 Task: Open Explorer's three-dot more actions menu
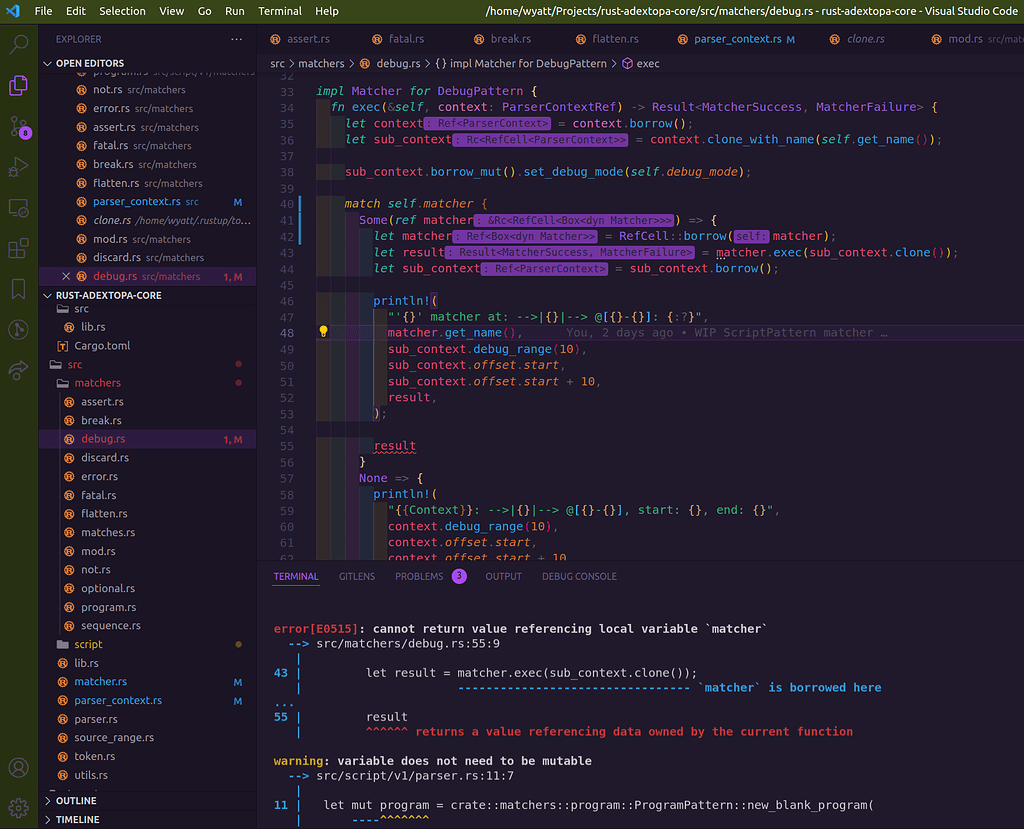(236, 39)
